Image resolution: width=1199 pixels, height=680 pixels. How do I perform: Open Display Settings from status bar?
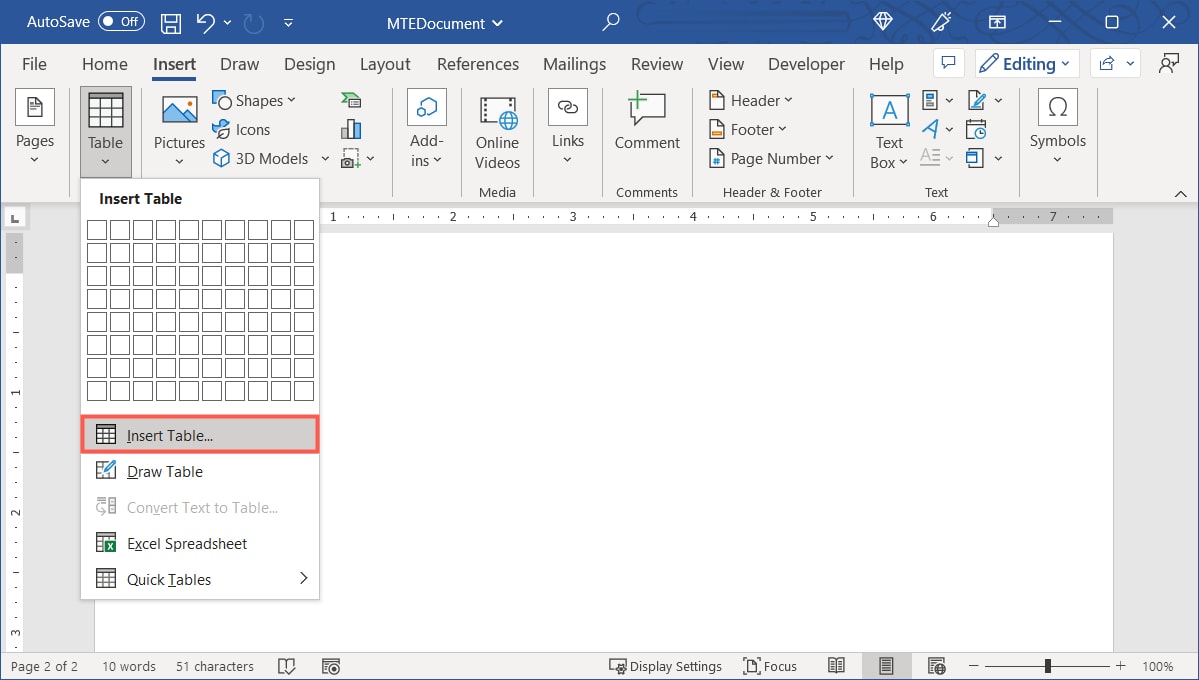tap(666, 665)
